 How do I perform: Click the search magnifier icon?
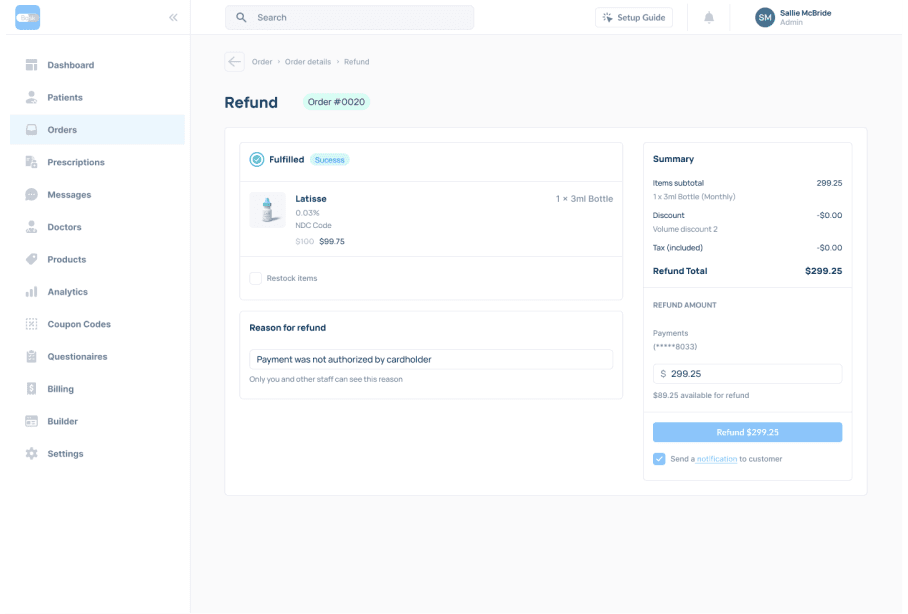coord(242,18)
